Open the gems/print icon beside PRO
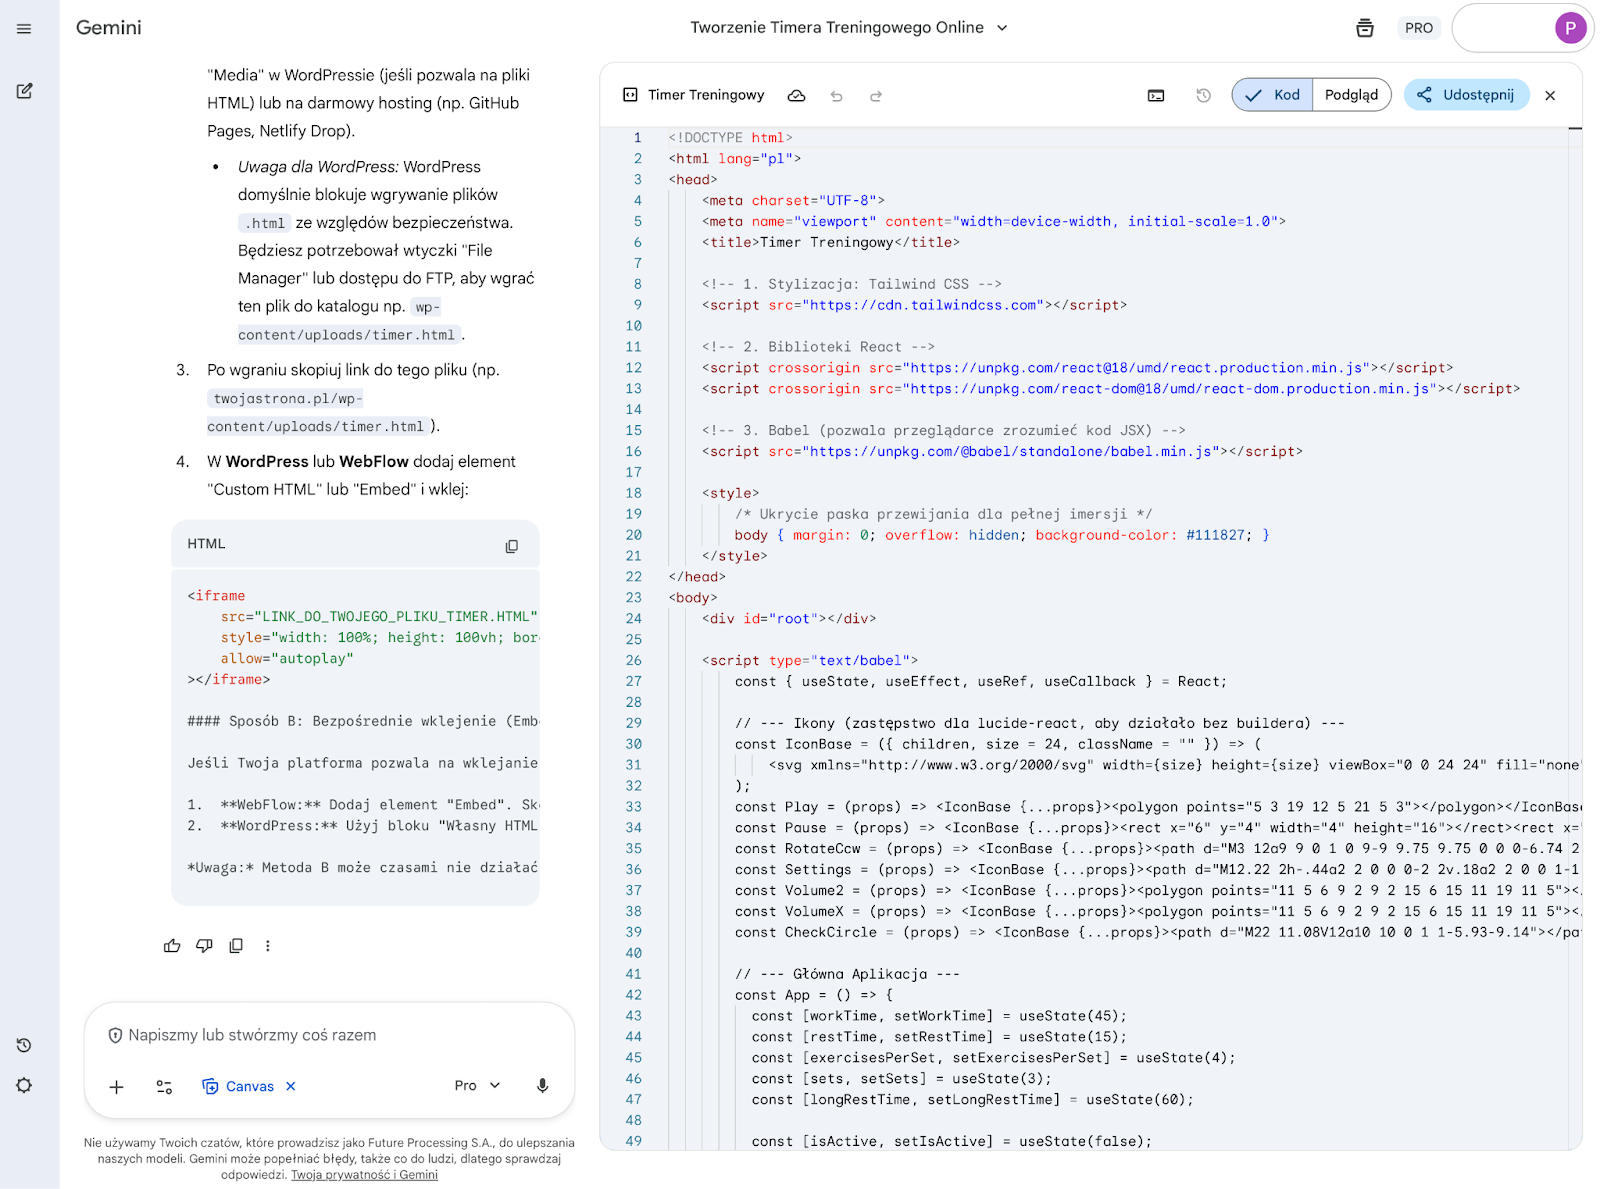 coord(1364,28)
